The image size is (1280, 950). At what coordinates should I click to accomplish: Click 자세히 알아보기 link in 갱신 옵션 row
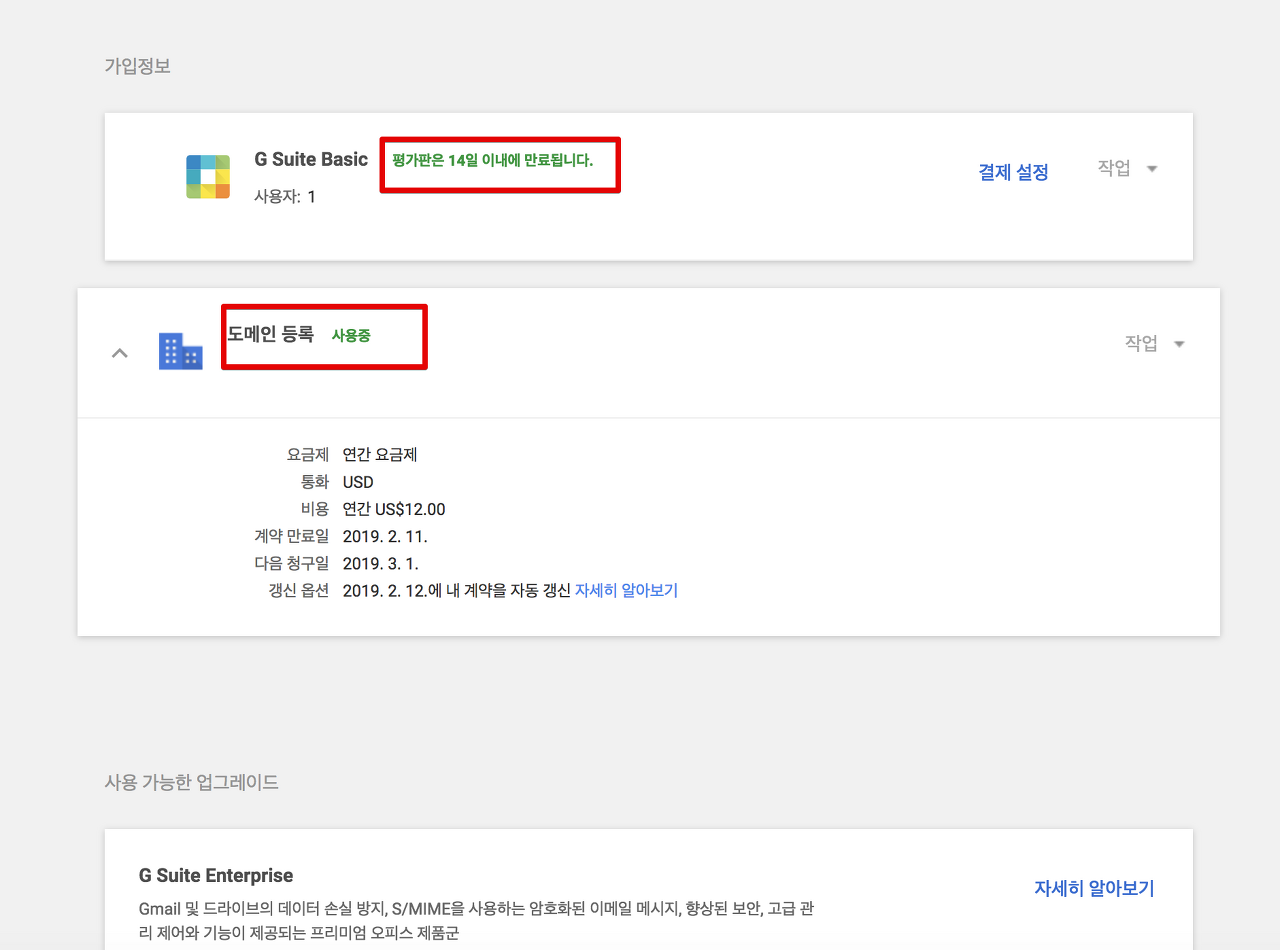pyautogui.click(x=626, y=590)
